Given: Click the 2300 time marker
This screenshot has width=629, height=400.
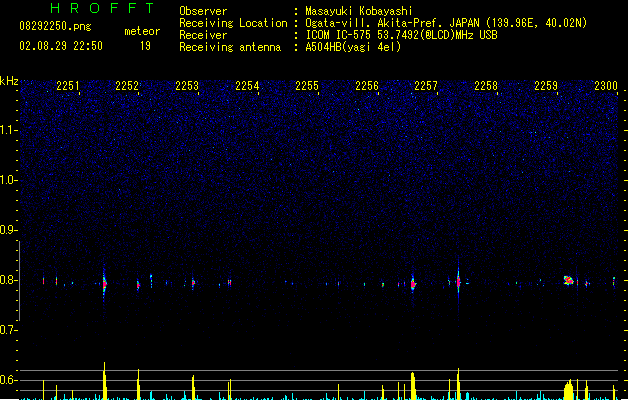Looking at the screenshot, I should pos(606,86).
